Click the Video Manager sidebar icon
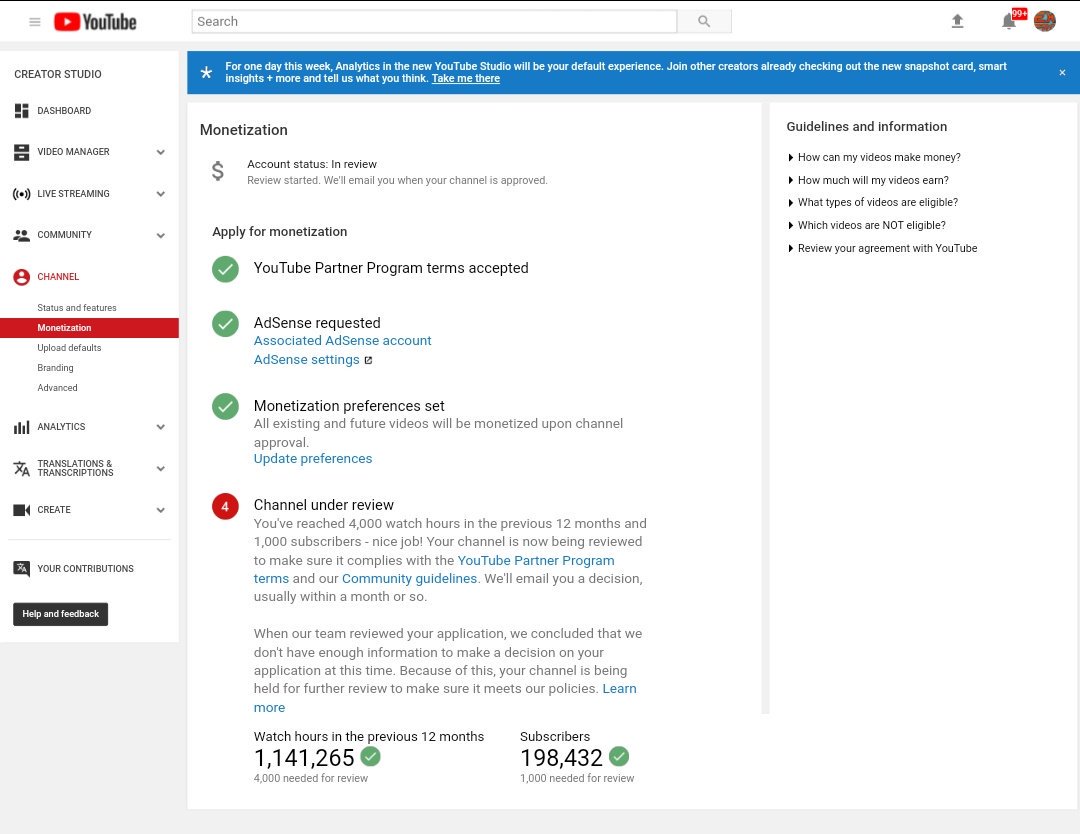The height and width of the screenshot is (834, 1080). [x=21, y=152]
